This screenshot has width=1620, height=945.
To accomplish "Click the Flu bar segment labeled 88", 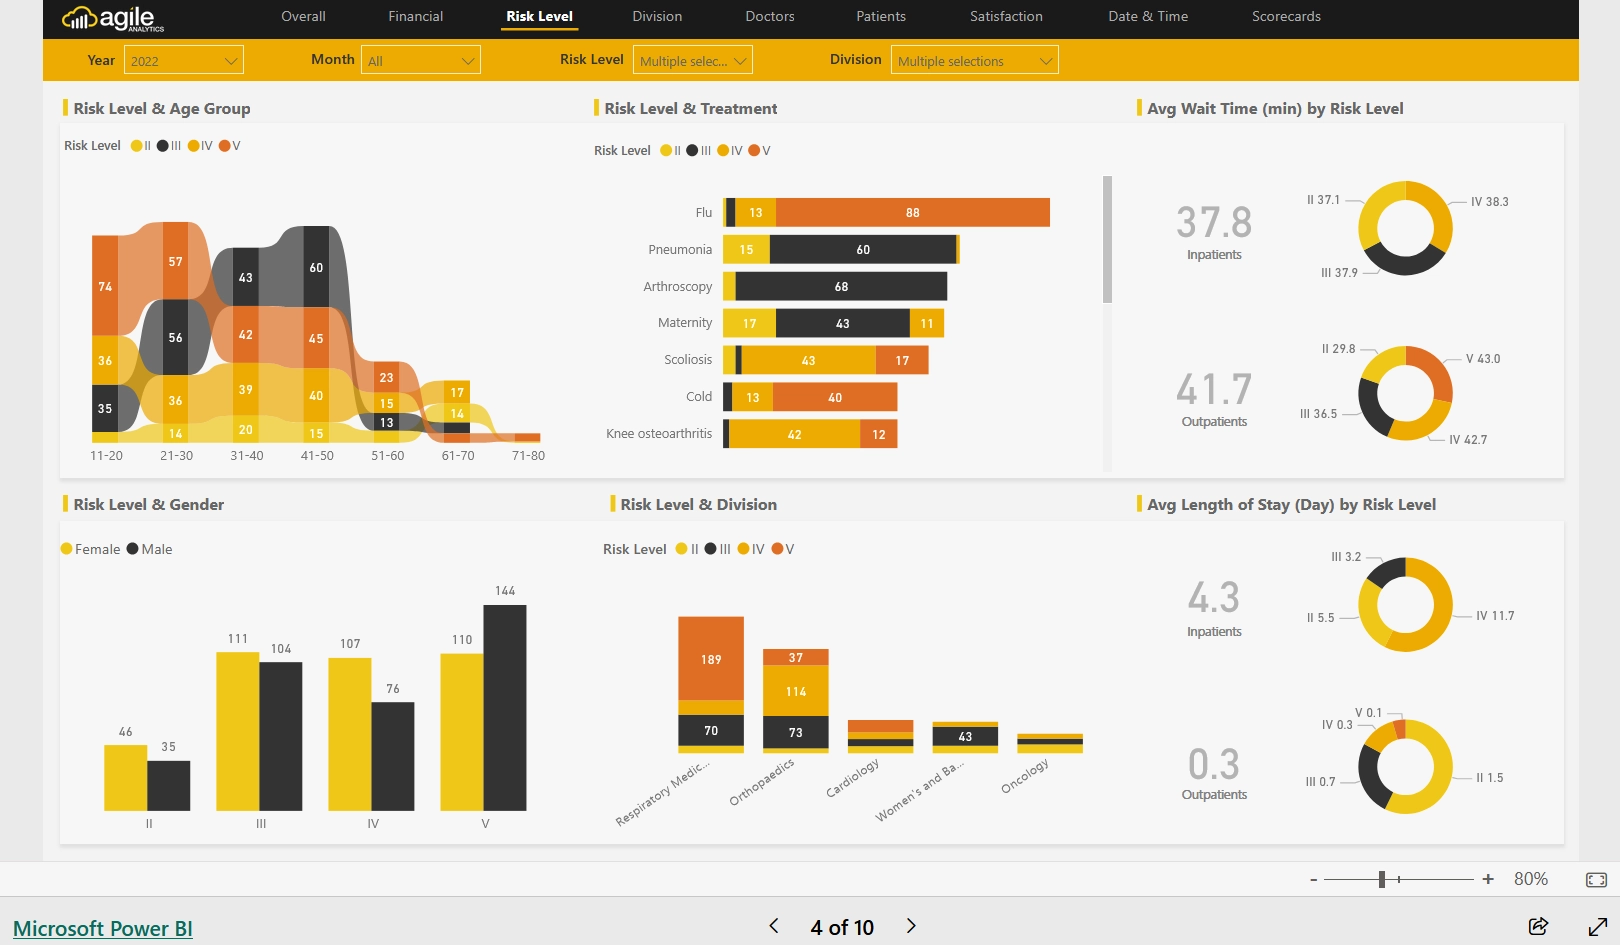I will tap(913, 212).
